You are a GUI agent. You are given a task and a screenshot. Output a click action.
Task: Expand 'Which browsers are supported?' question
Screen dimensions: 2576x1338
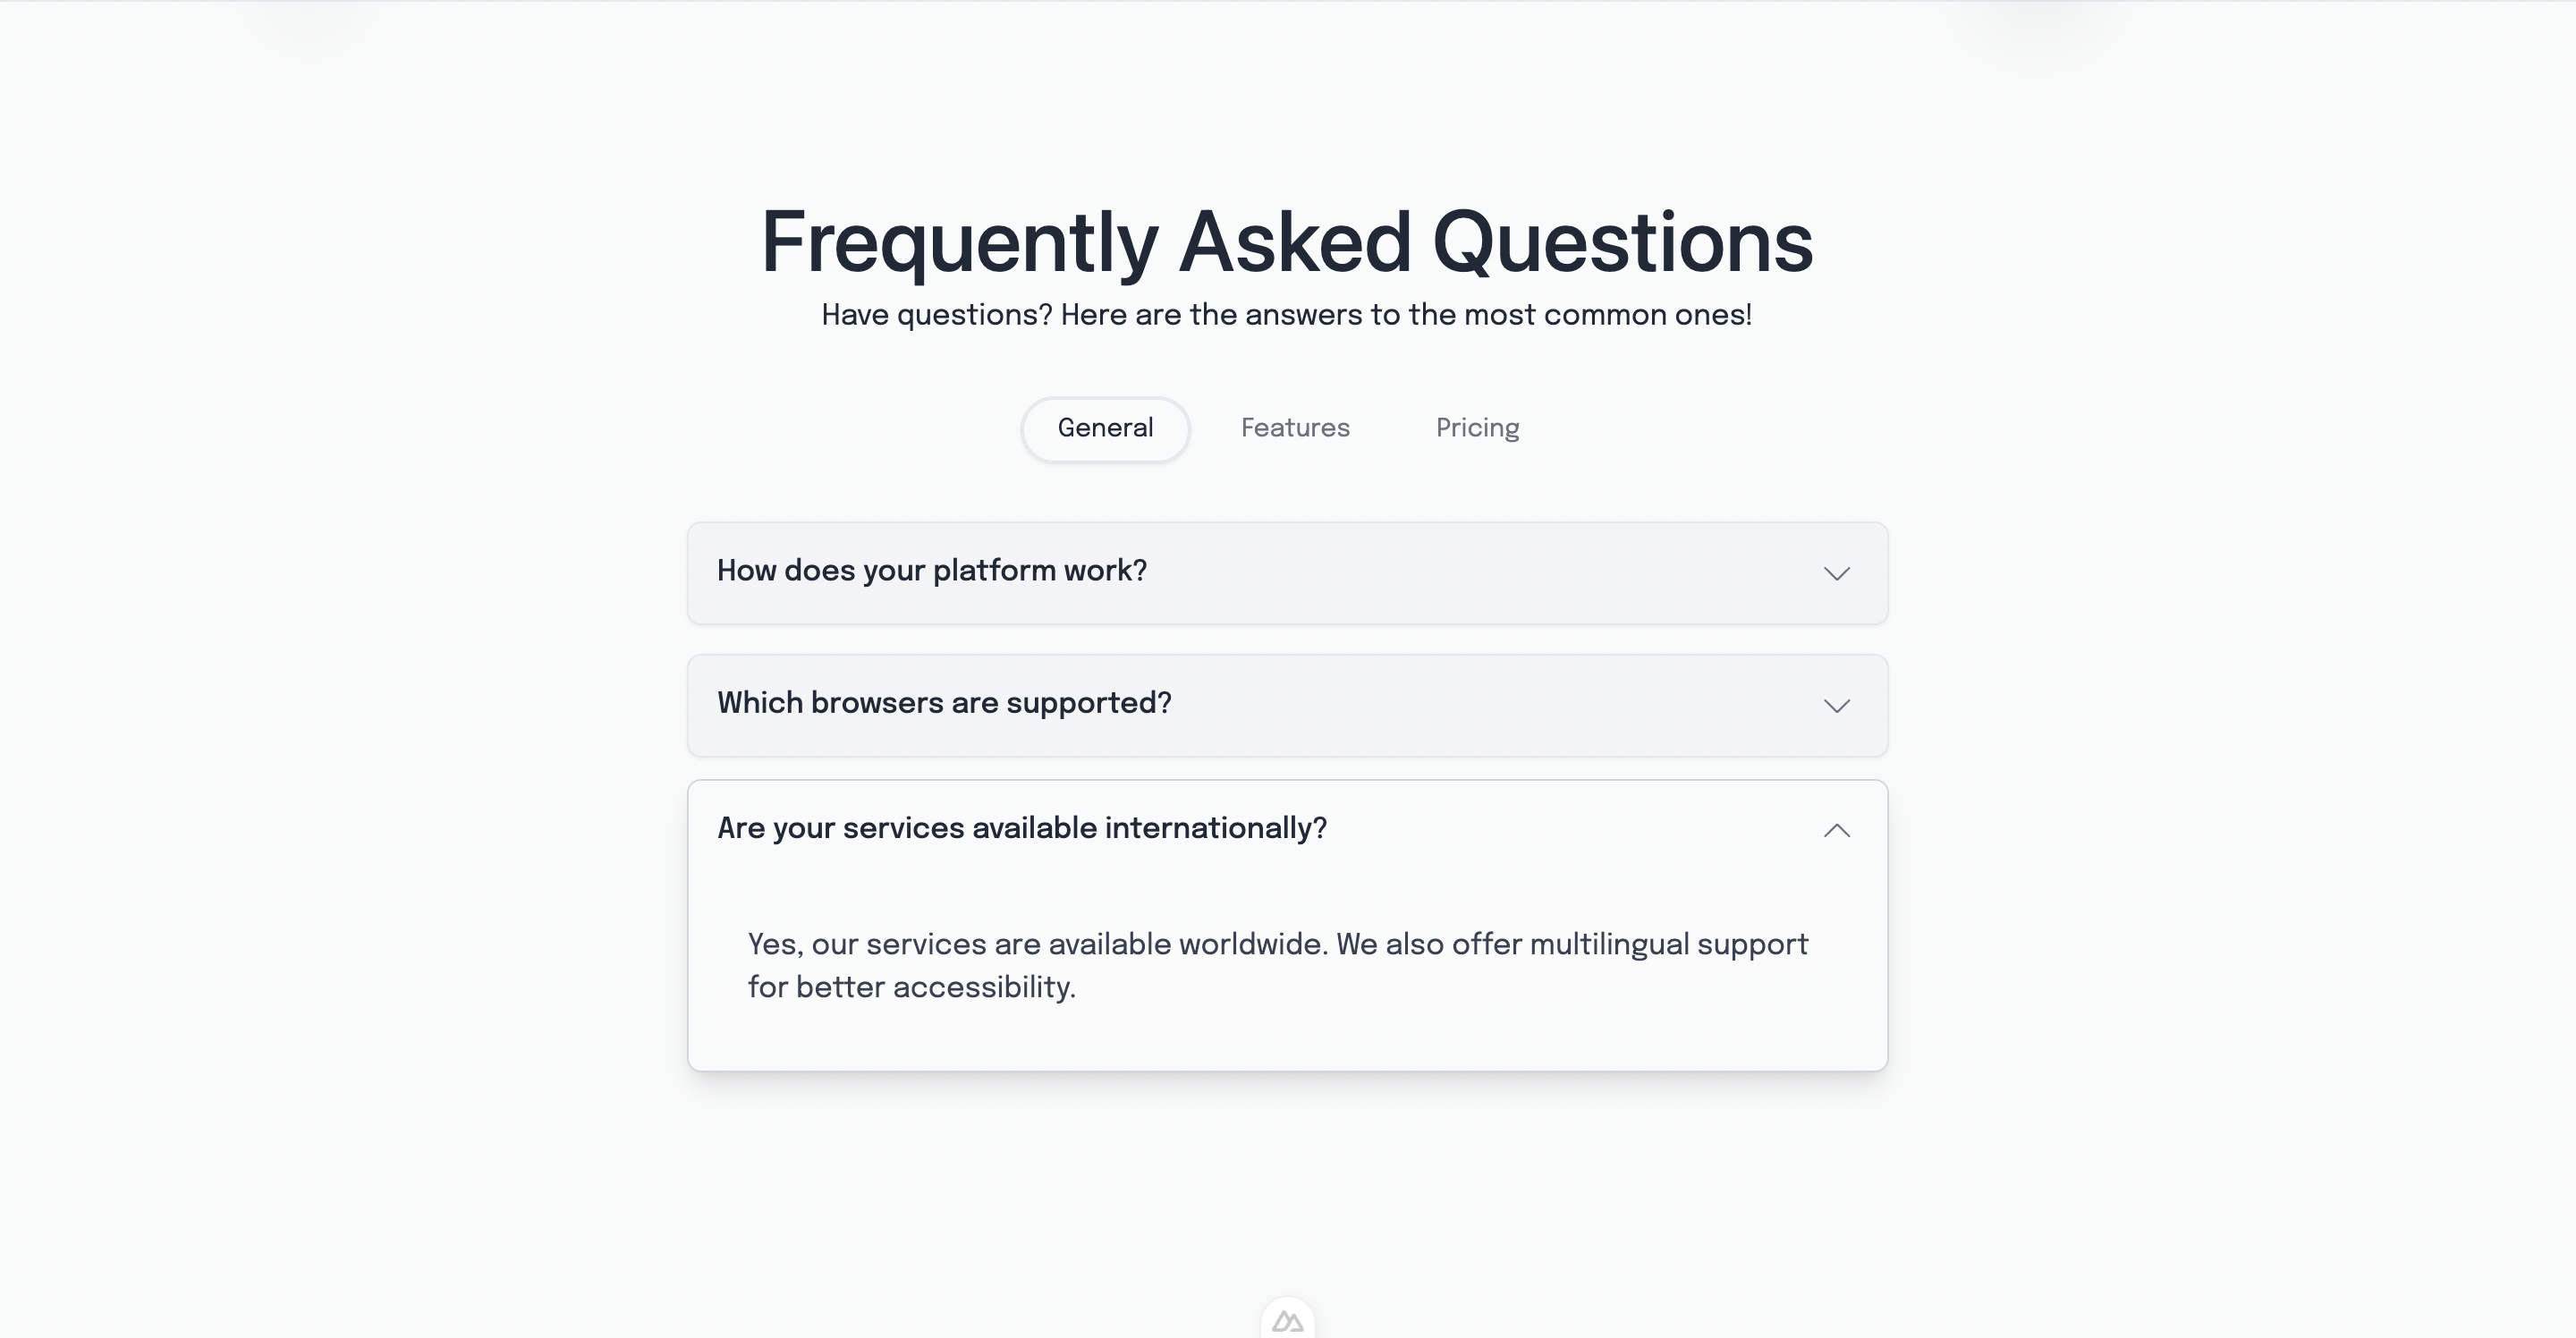click(x=1288, y=705)
